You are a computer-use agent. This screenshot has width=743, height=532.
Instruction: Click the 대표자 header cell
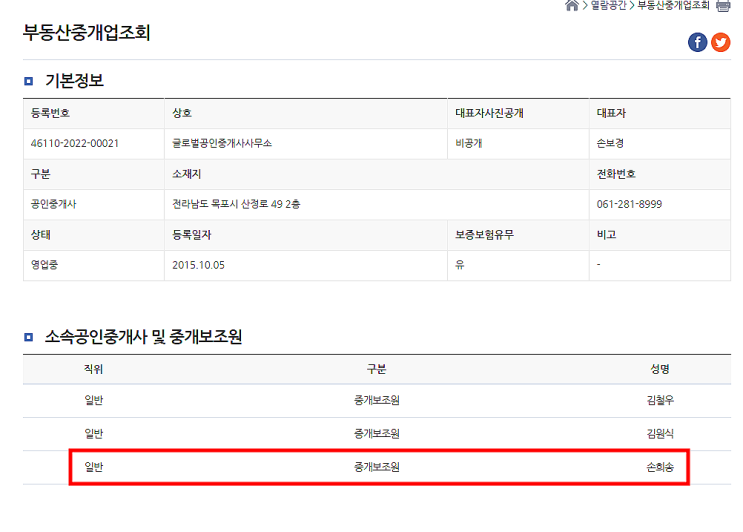coord(660,113)
